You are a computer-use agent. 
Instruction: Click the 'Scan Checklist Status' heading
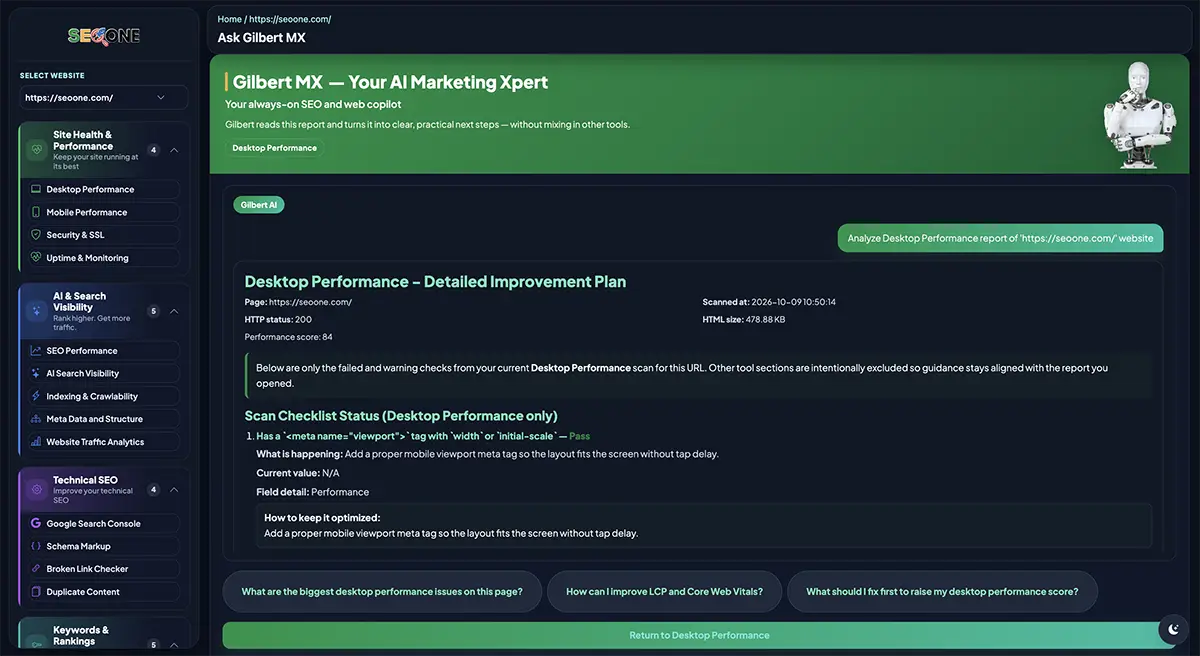[401, 416]
